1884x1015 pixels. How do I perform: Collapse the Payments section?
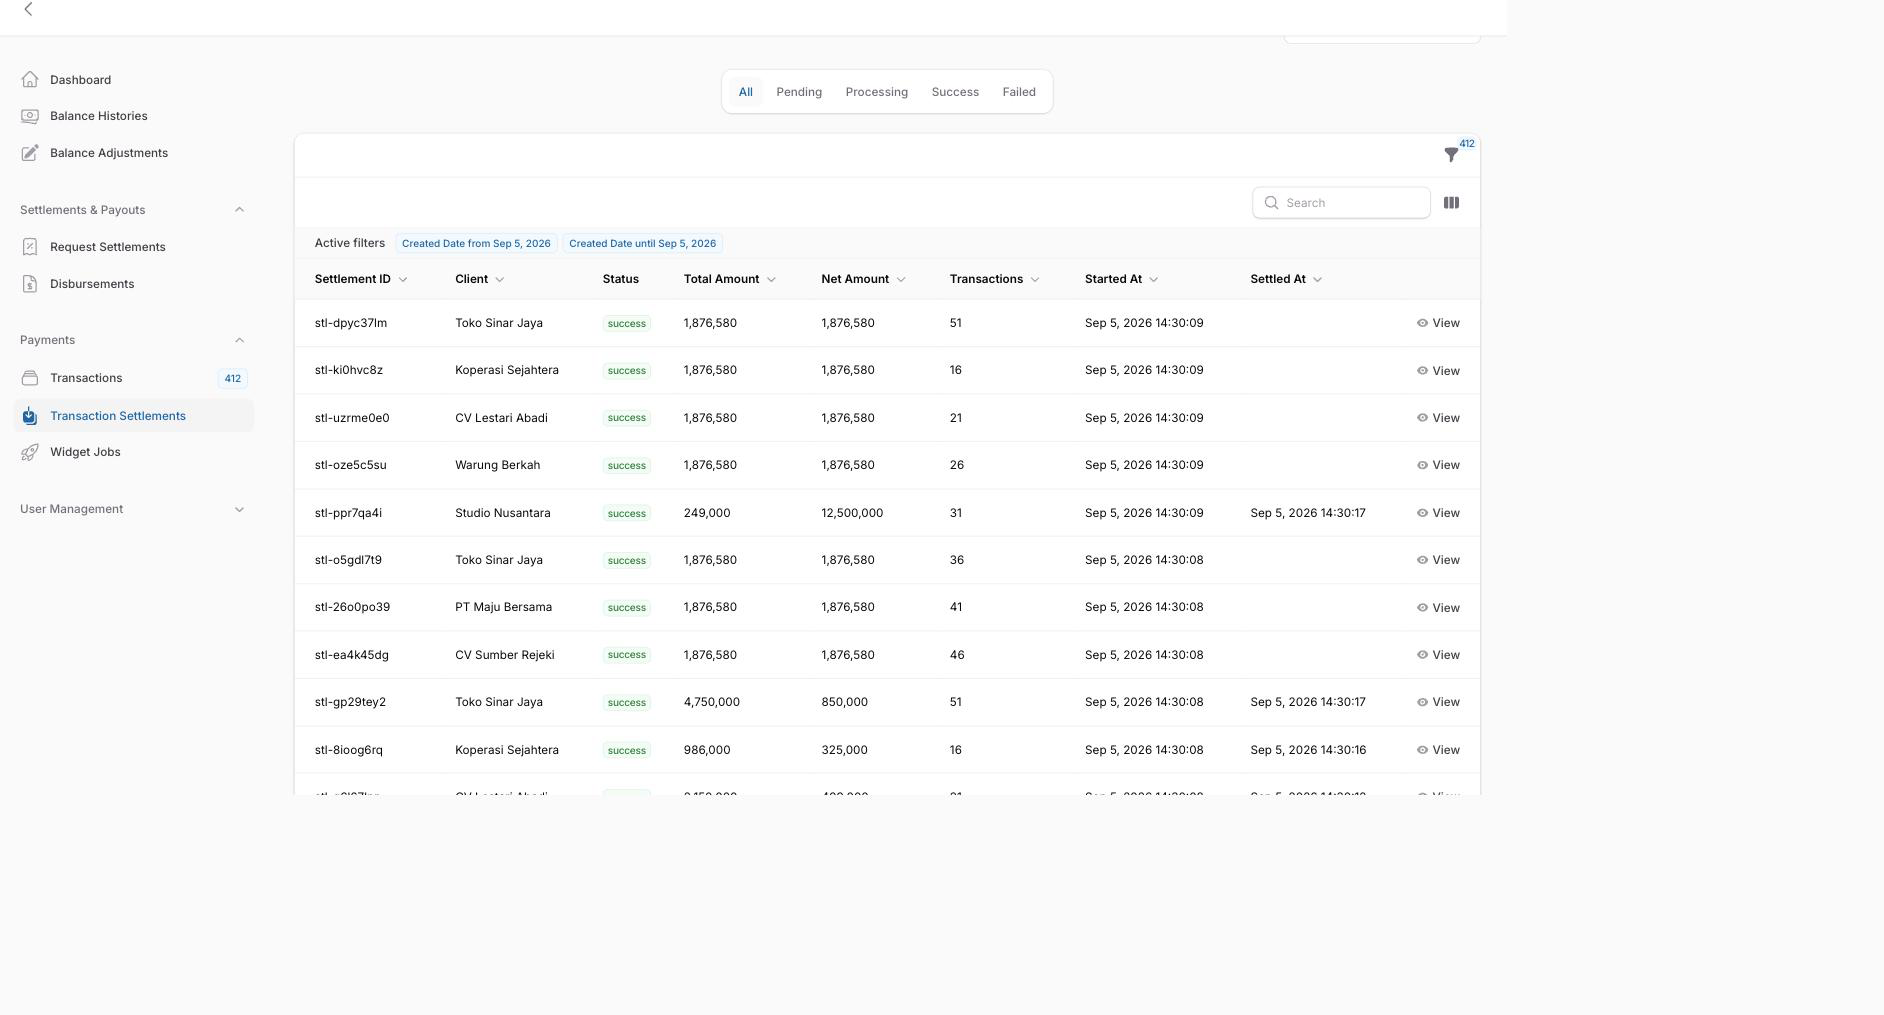(x=239, y=340)
